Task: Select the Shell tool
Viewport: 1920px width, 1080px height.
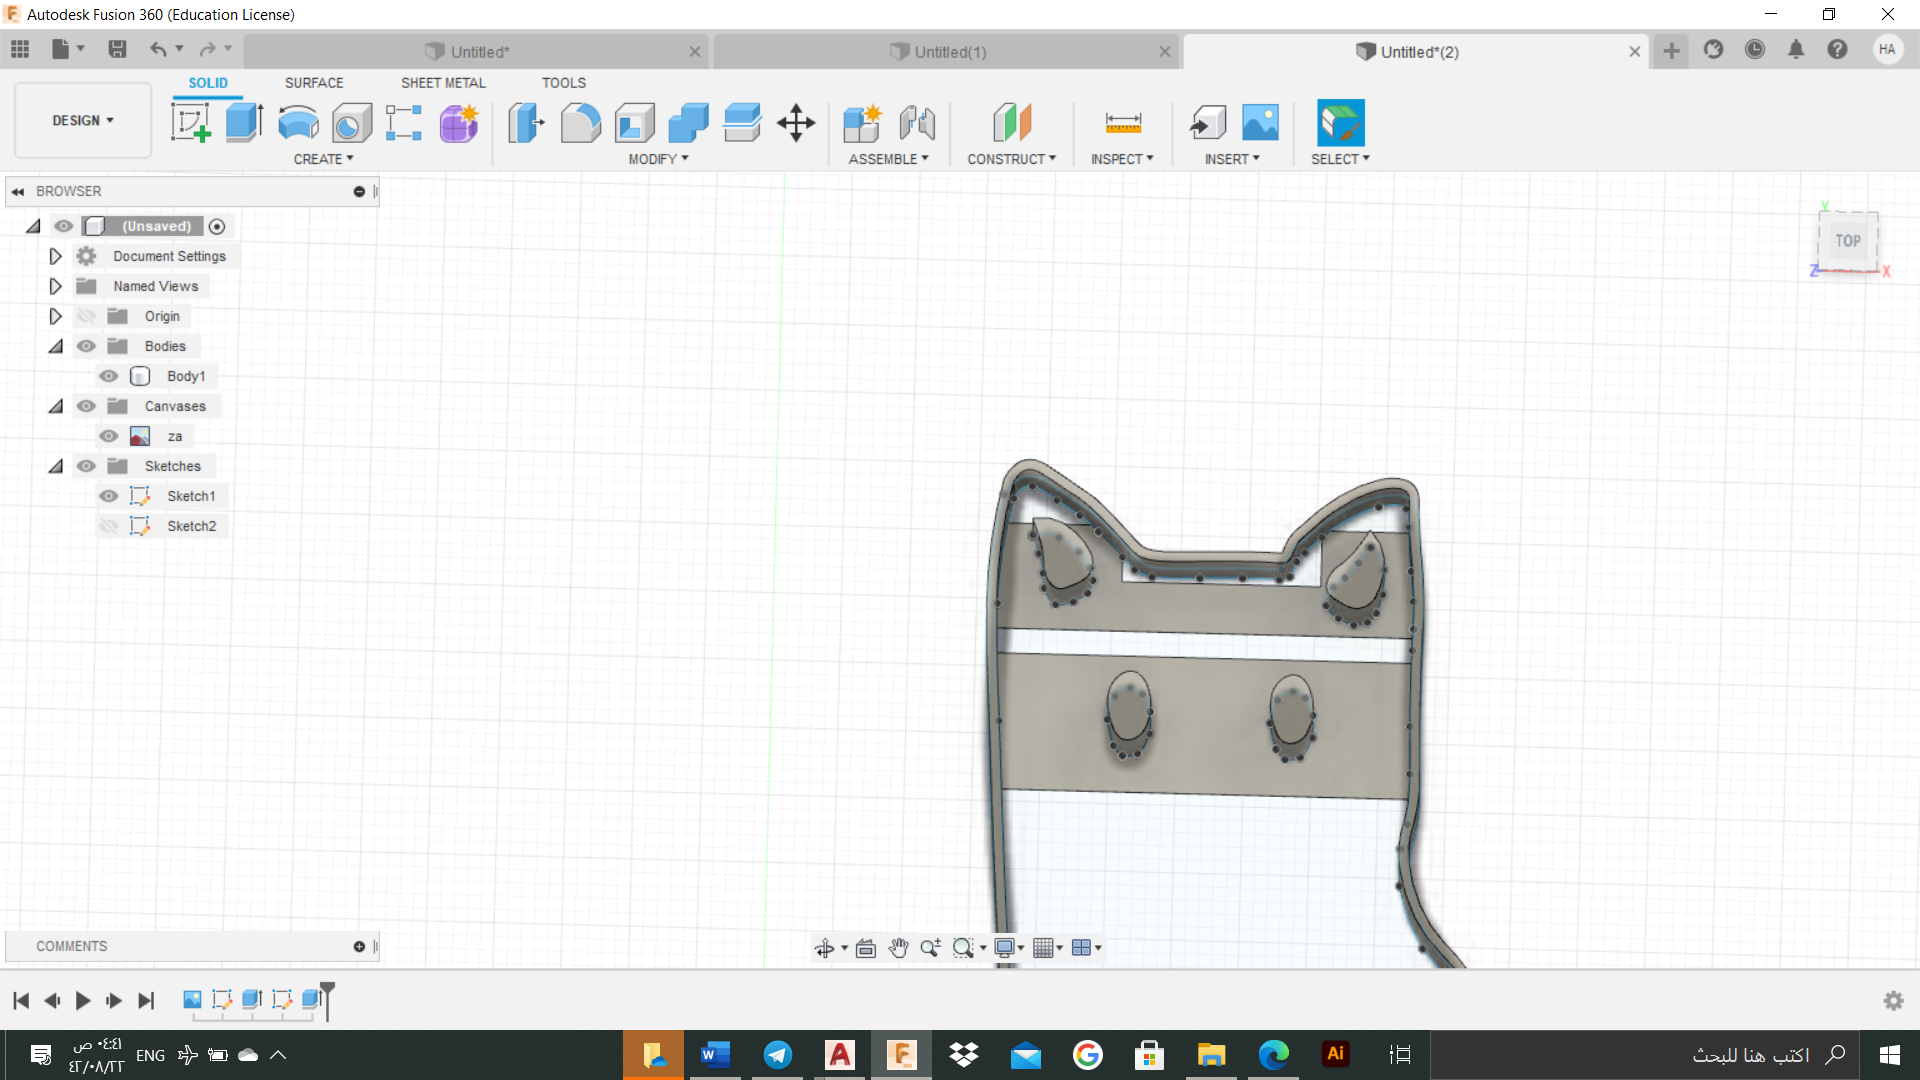Action: coord(634,123)
